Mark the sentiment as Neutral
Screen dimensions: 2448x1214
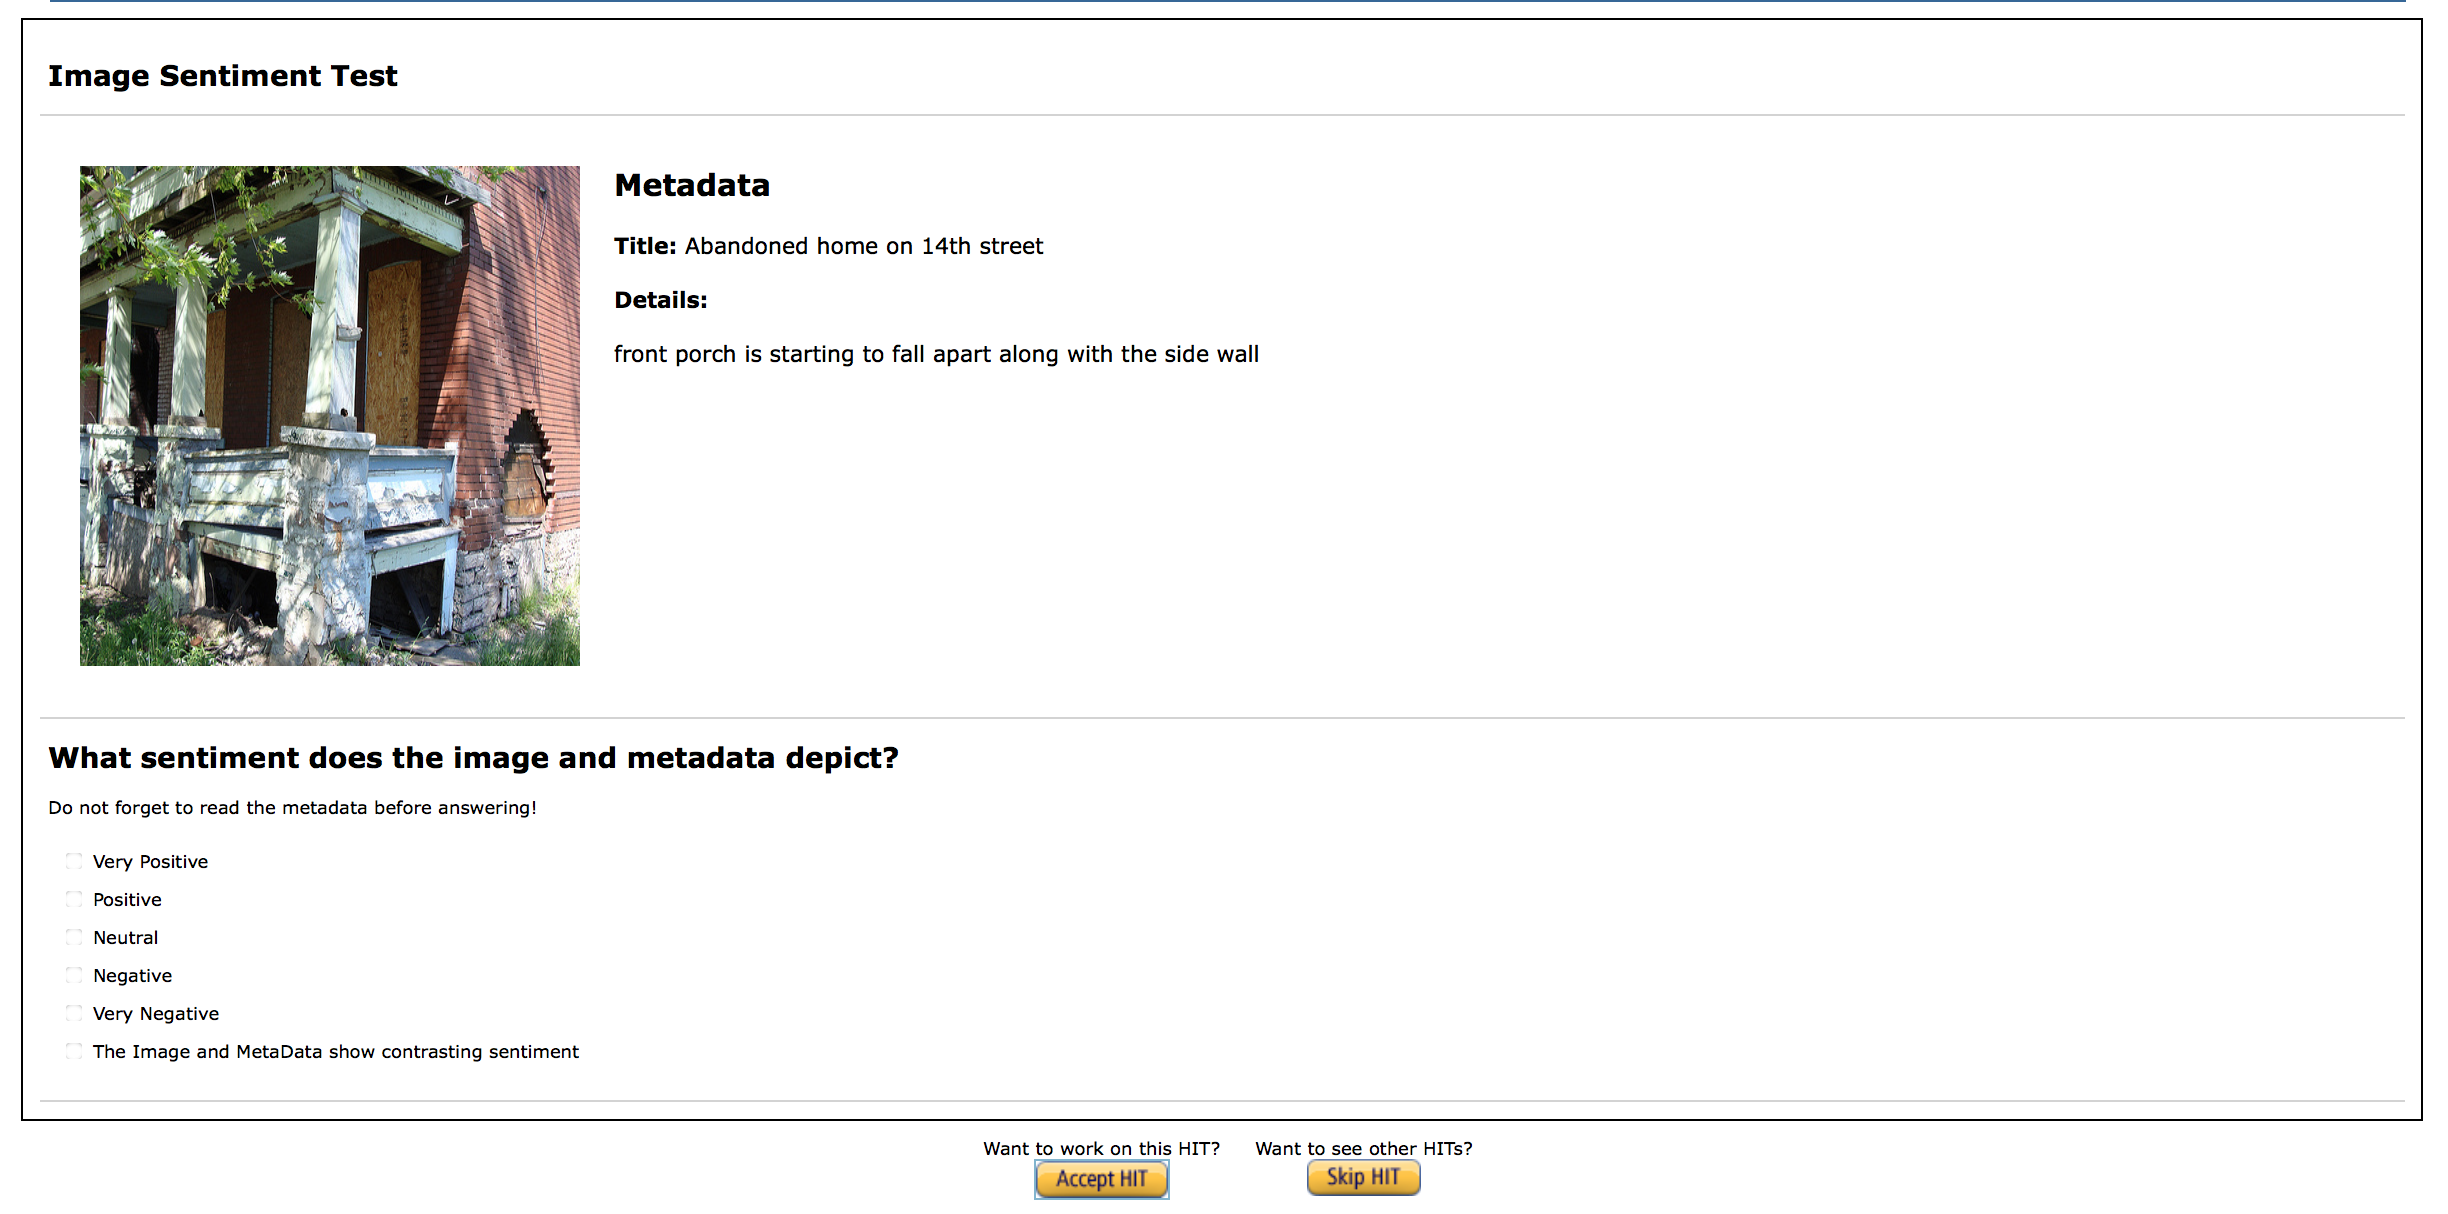click(74, 937)
